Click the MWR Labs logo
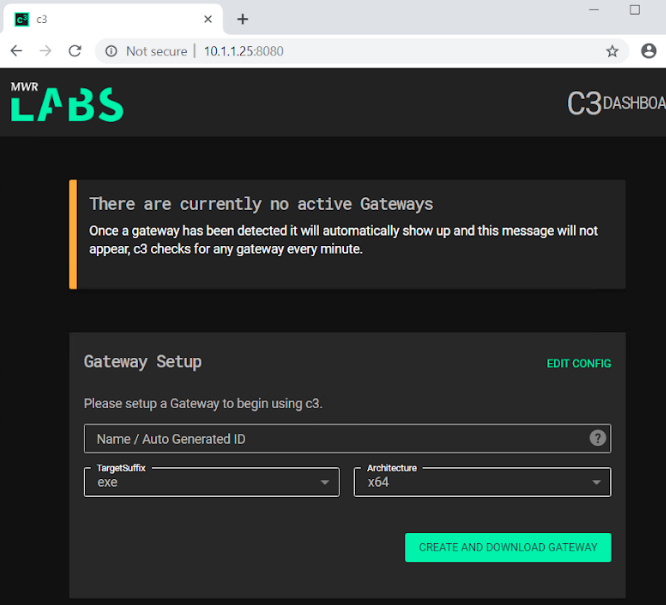The width and height of the screenshot is (666, 605). click(67, 102)
